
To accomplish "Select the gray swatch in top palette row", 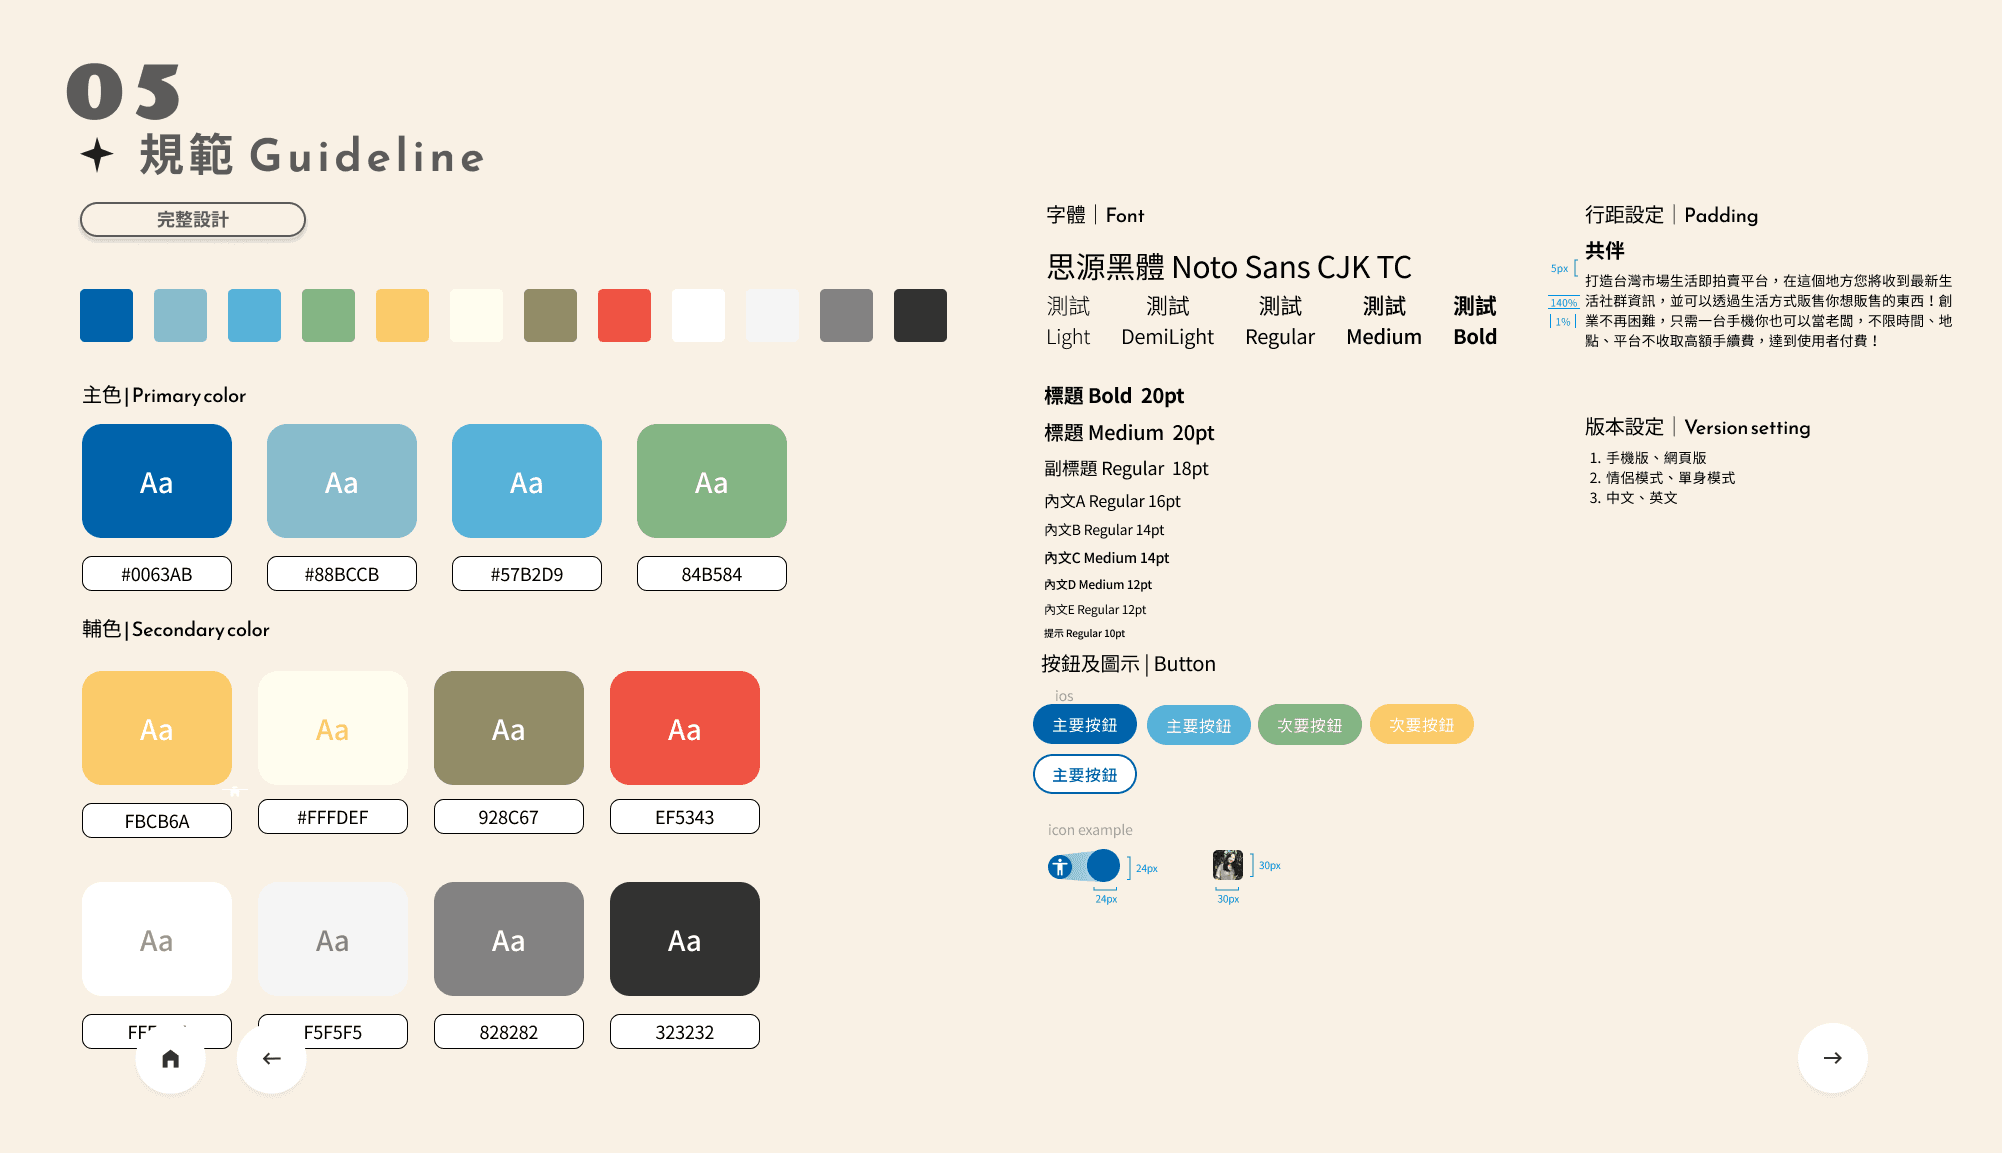I will 847,316.
